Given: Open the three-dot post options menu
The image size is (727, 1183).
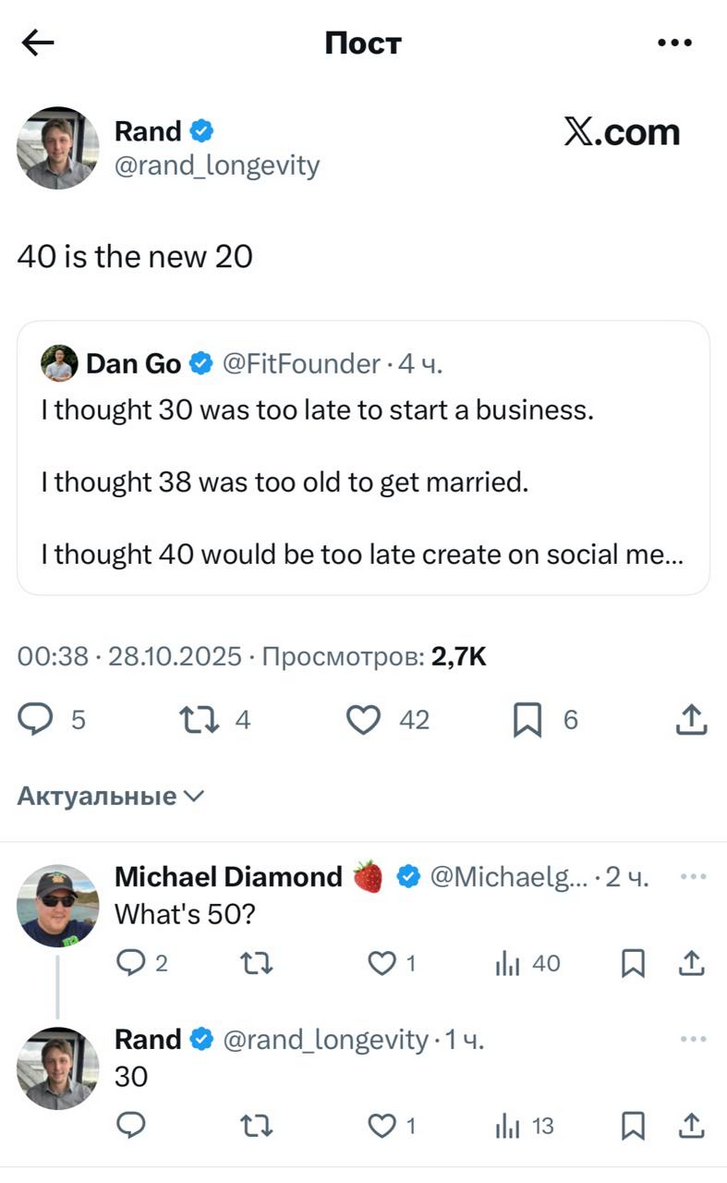Looking at the screenshot, I should [x=674, y=43].
